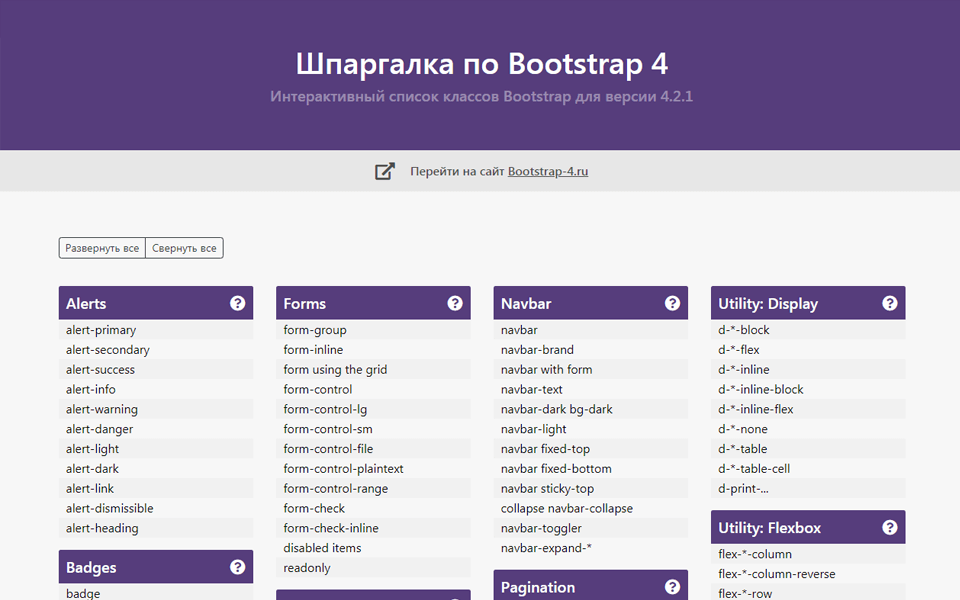The height and width of the screenshot is (600, 960).
Task: Open the help icon in Utility: Flexbox header
Action: (x=890, y=527)
